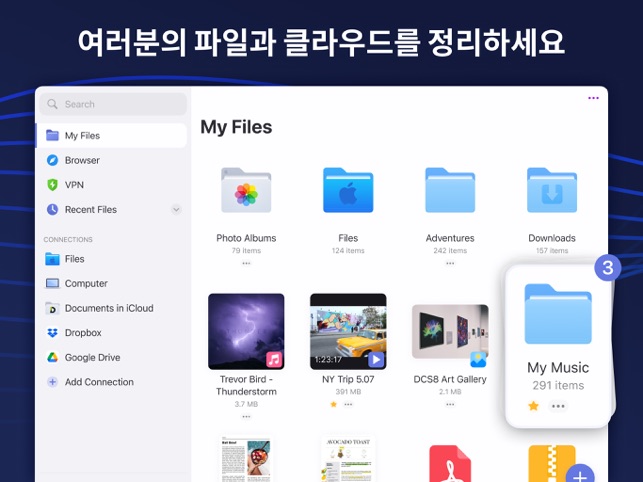Click the music note badge on Thunderstorm
The width and height of the screenshot is (643, 482).
274,359
